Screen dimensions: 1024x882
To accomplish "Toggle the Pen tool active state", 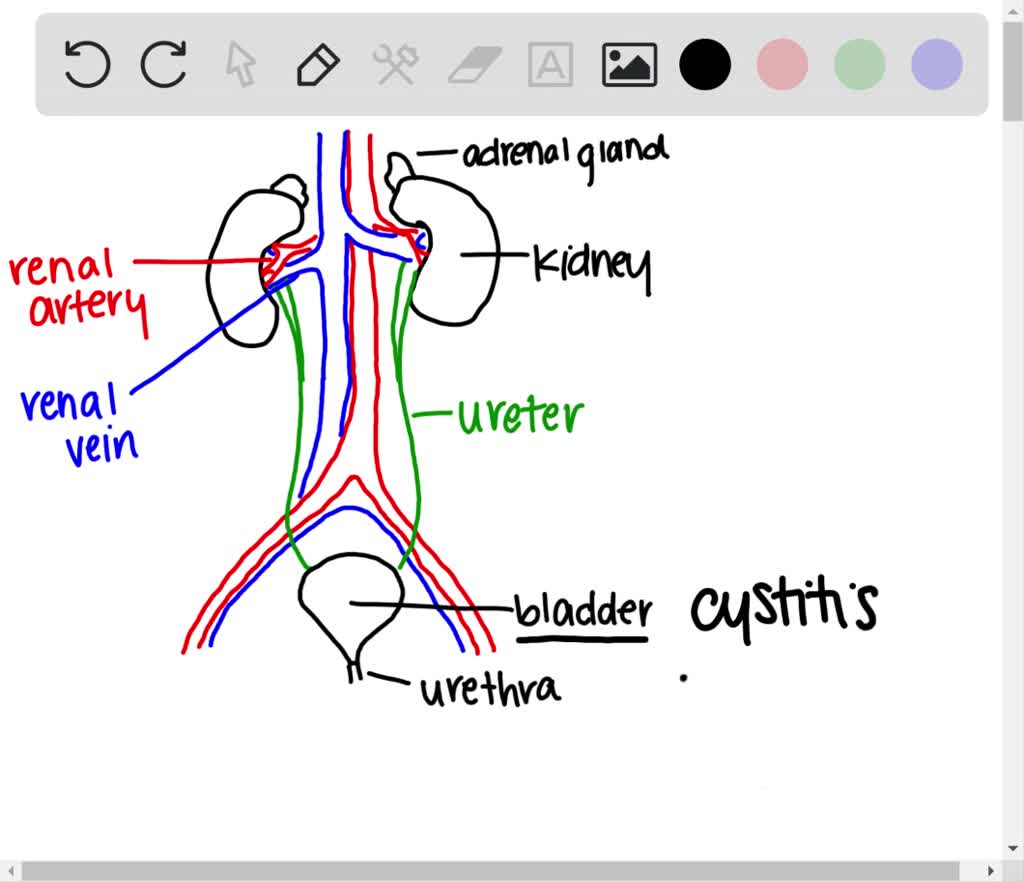I will click(317, 64).
